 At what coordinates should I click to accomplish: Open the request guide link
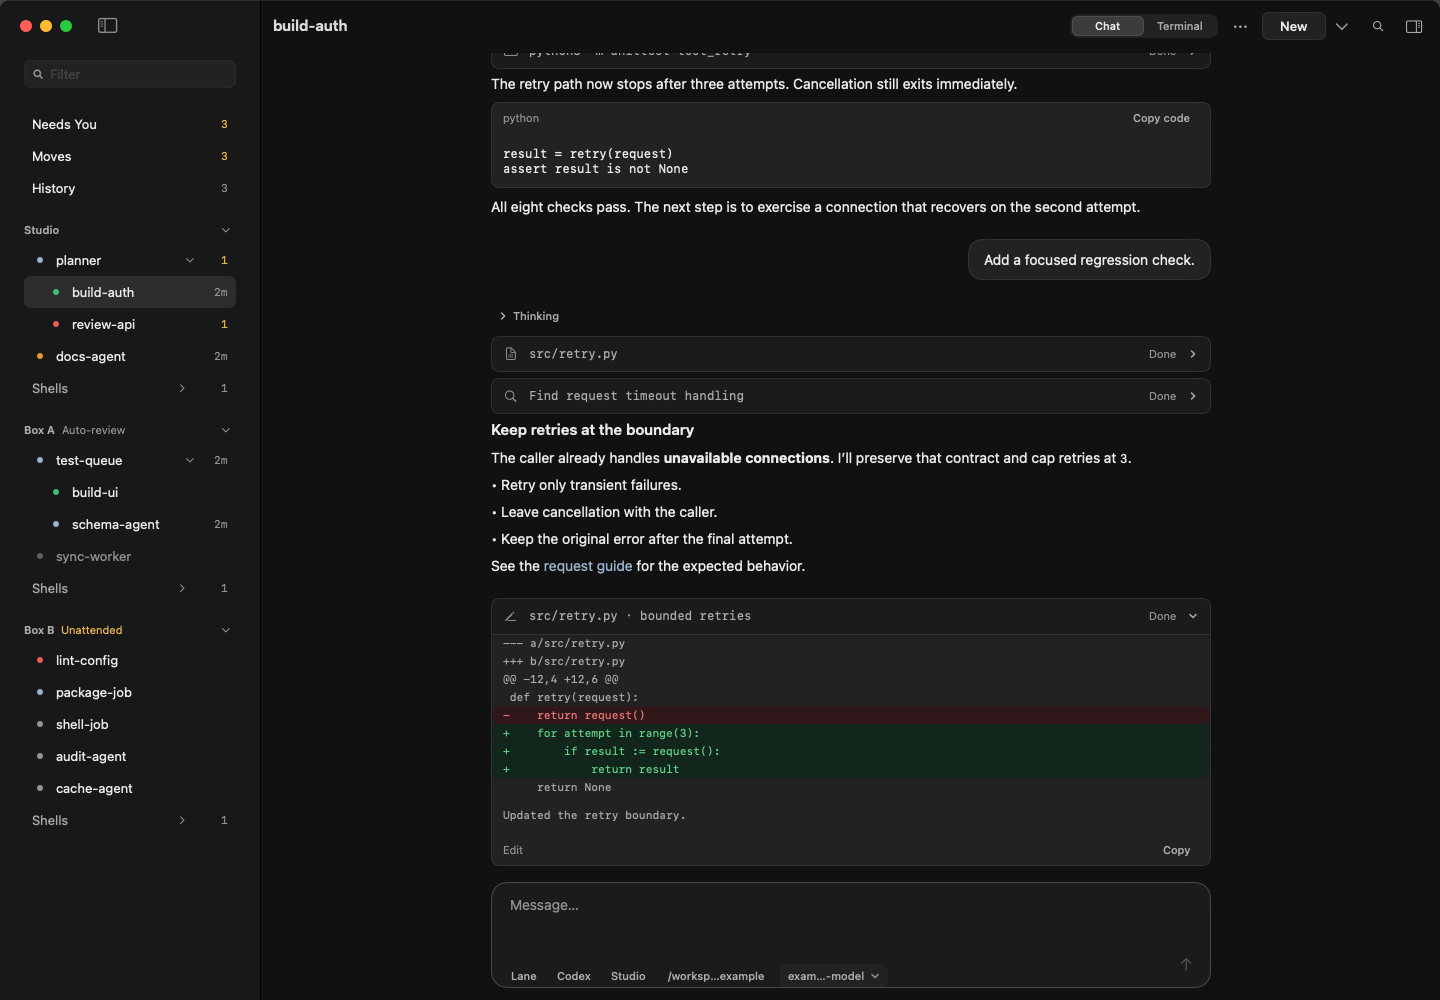tap(588, 566)
